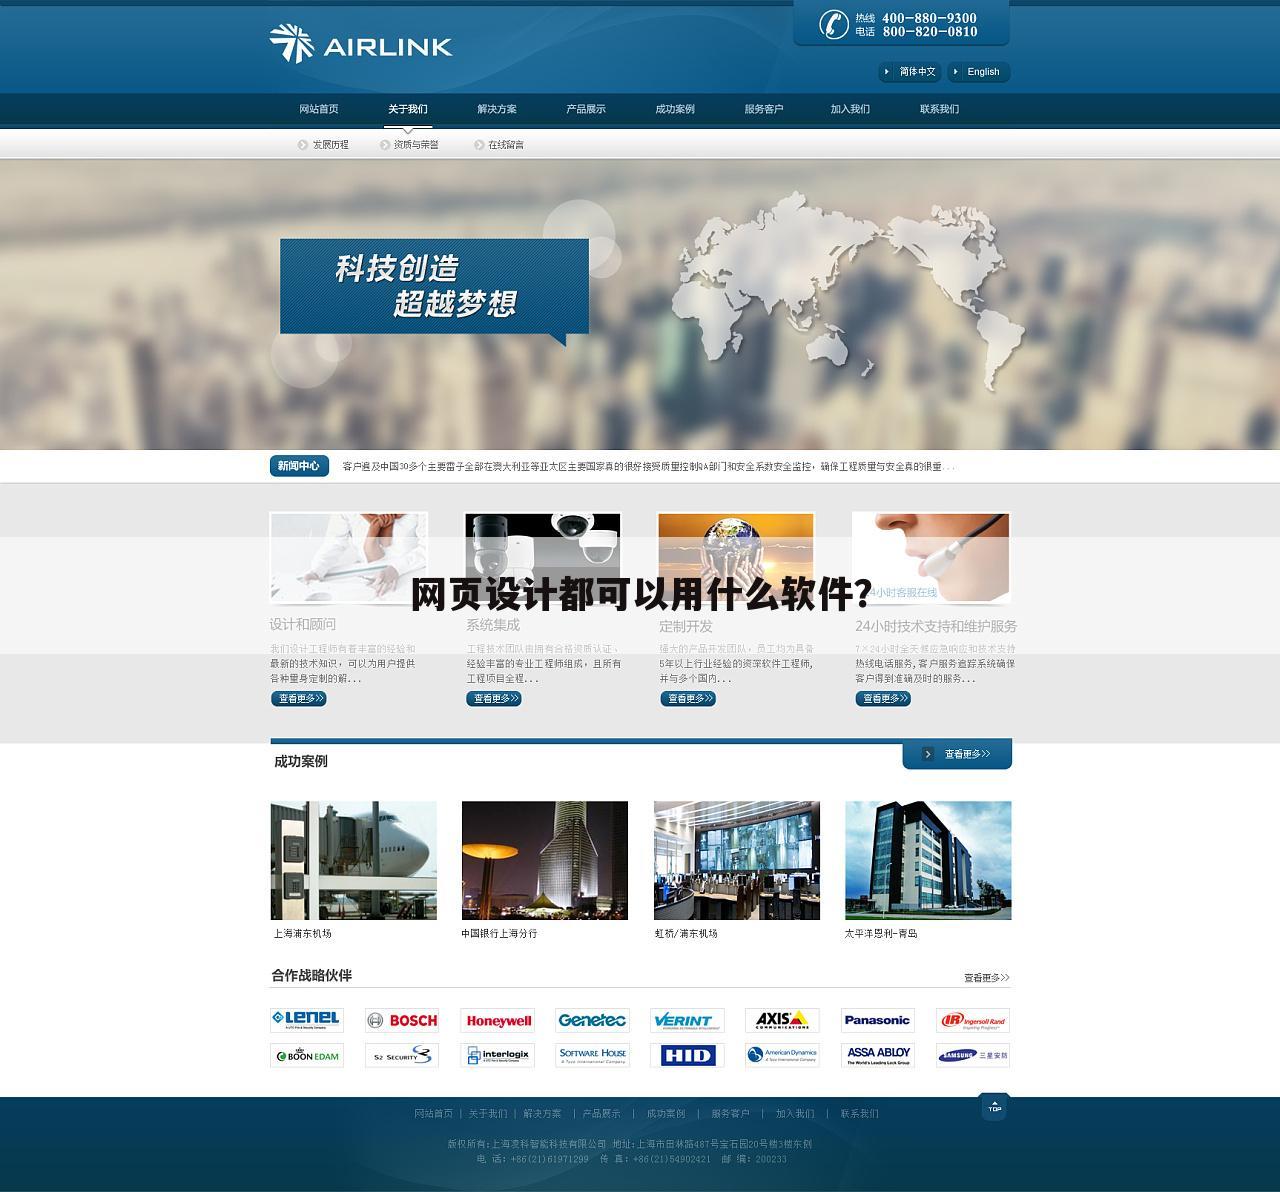Open footer link 网站首页
The image size is (1280, 1192).
434,1114
